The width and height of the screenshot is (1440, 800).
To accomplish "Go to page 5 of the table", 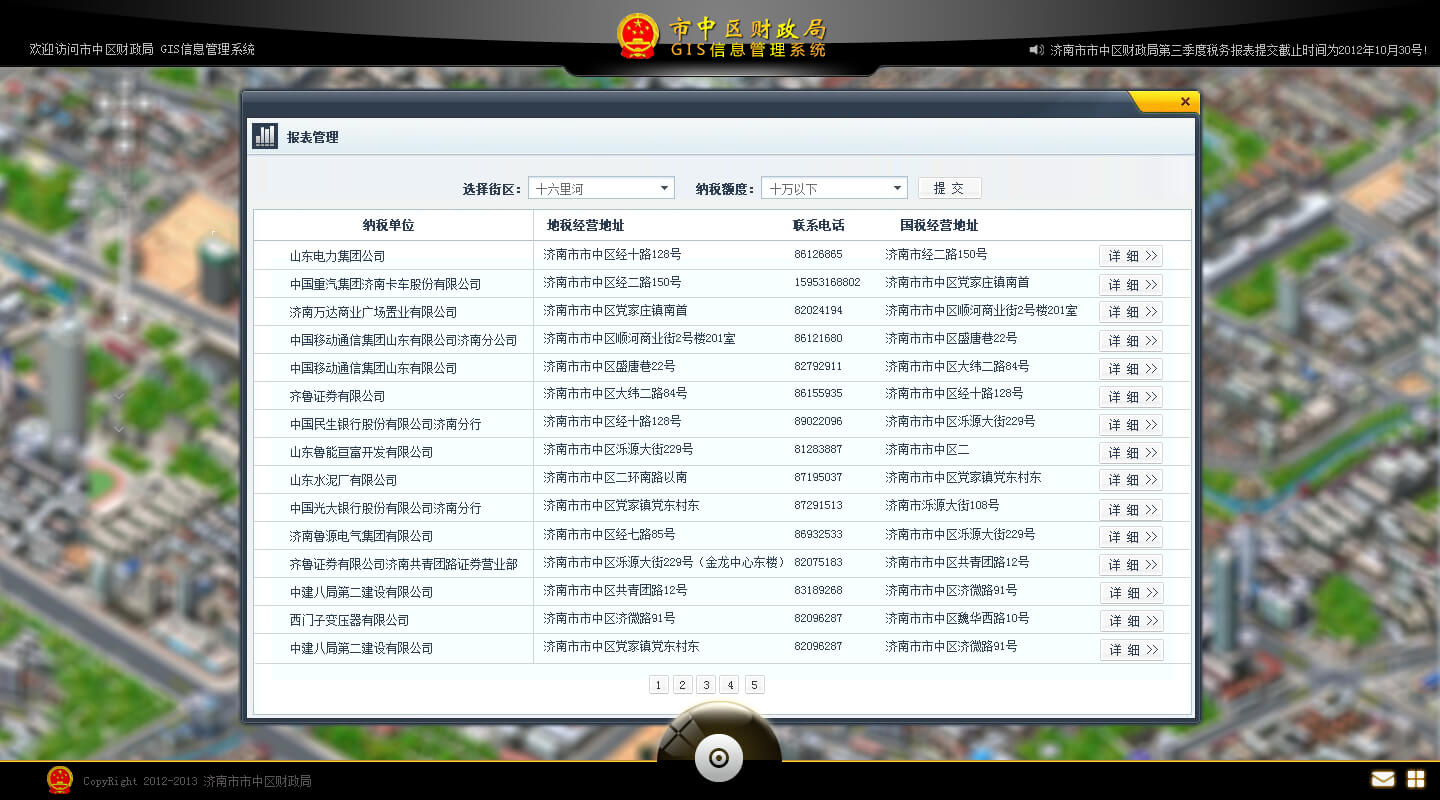I will pyautogui.click(x=755, y=685).
